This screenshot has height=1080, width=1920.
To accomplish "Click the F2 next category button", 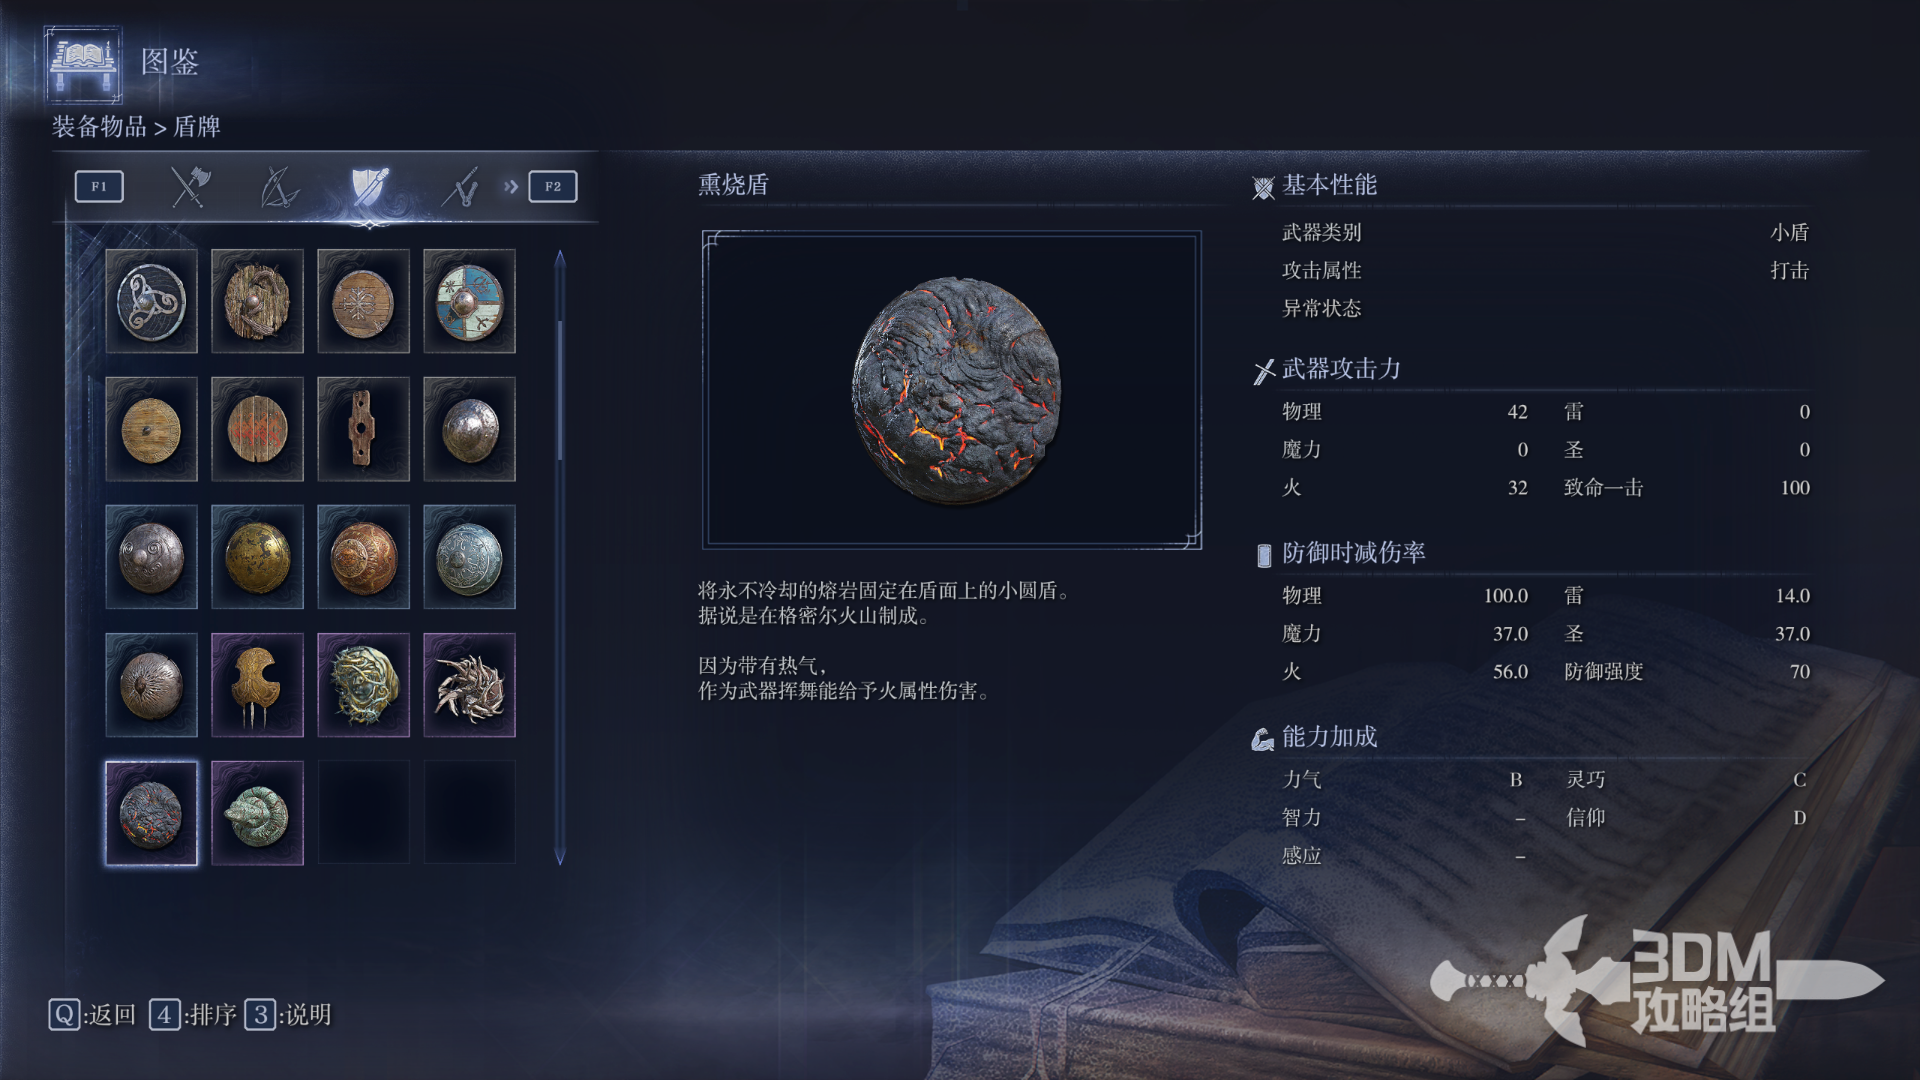I will click(553, 187).
